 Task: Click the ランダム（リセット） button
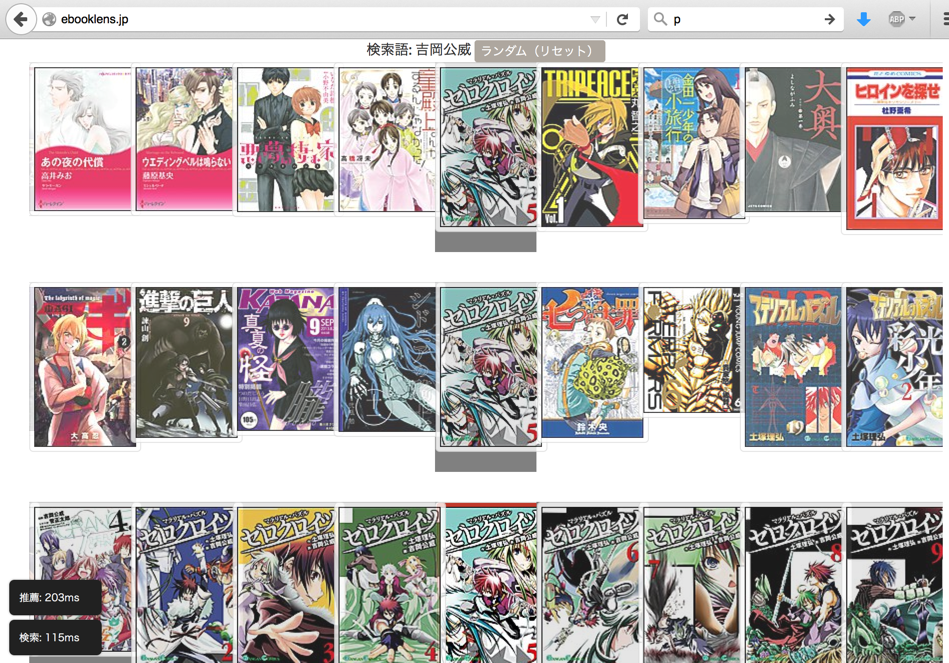(x=539, y=51)
